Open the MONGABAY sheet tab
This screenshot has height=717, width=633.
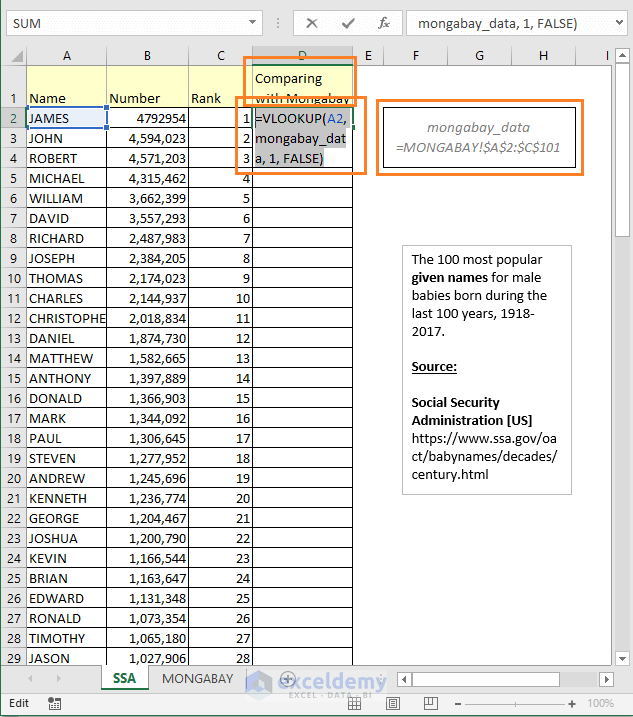click(198, 679)
